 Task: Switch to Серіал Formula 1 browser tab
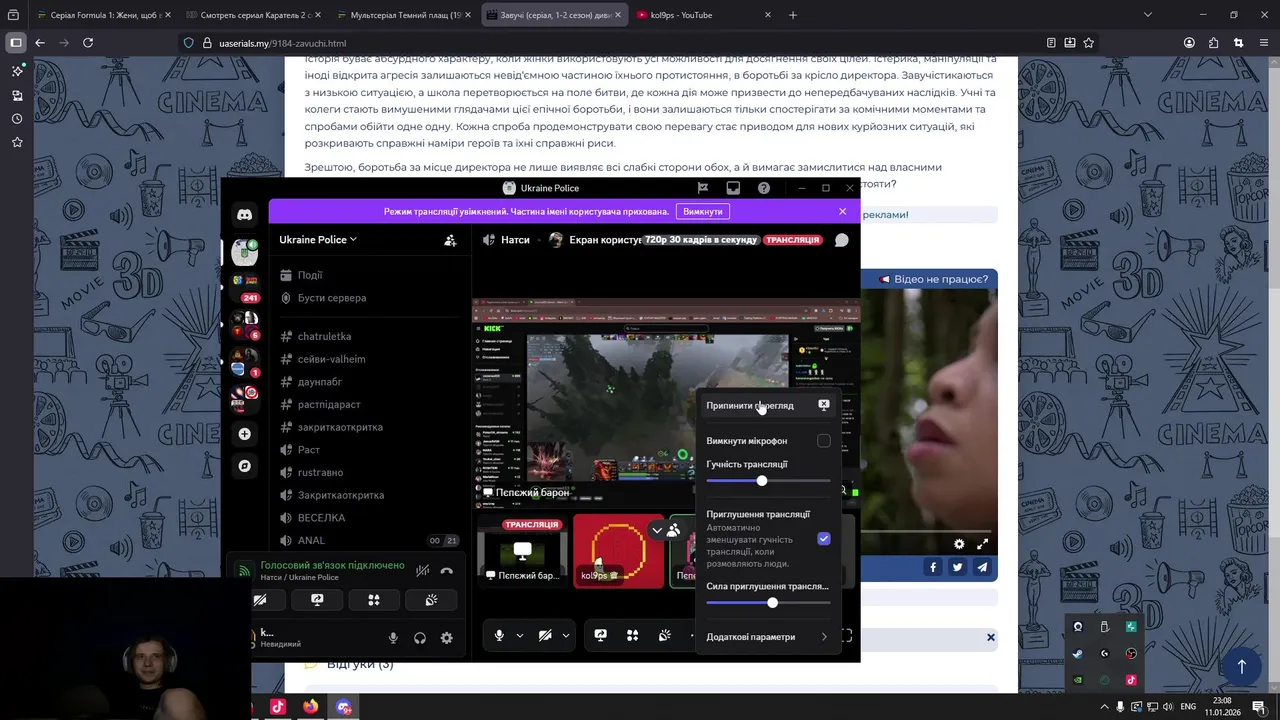point(104,15)
